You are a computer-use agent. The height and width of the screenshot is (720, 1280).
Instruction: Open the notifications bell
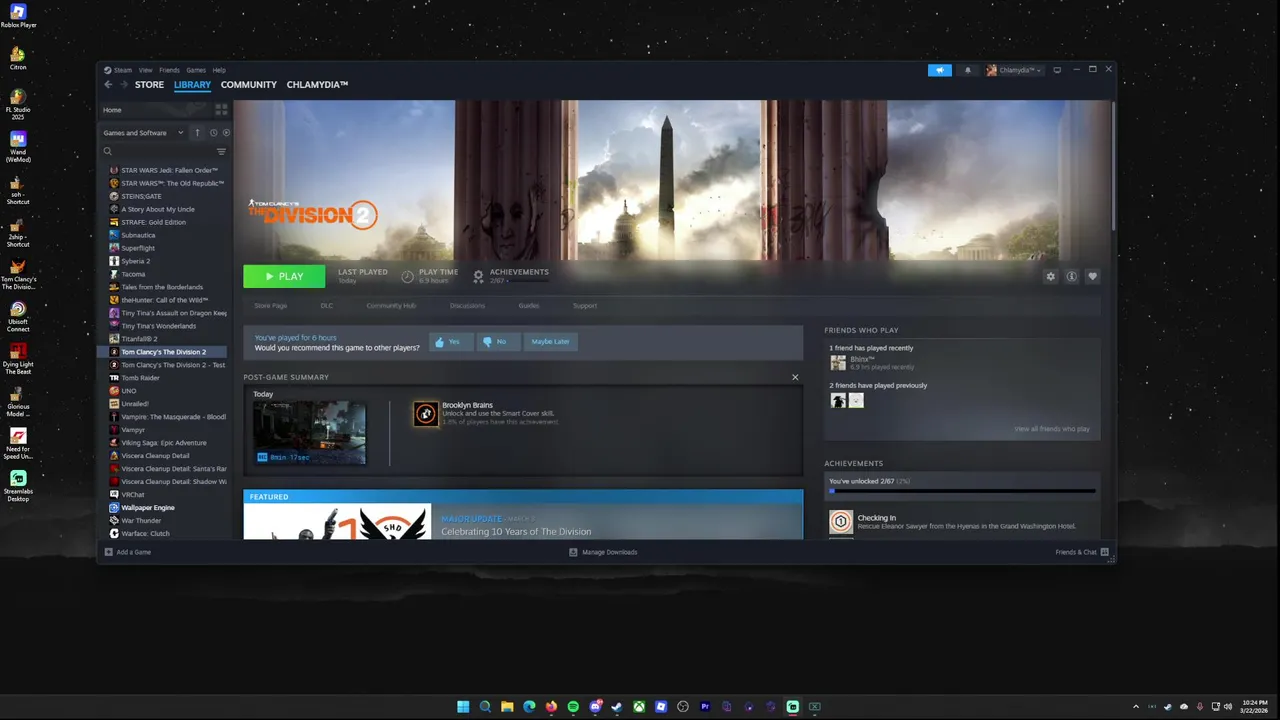[967, 70]
